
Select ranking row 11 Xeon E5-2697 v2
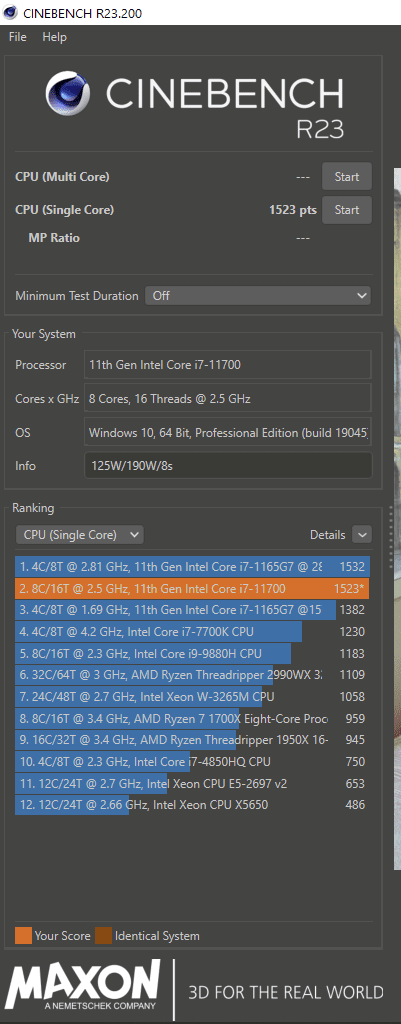192,783
